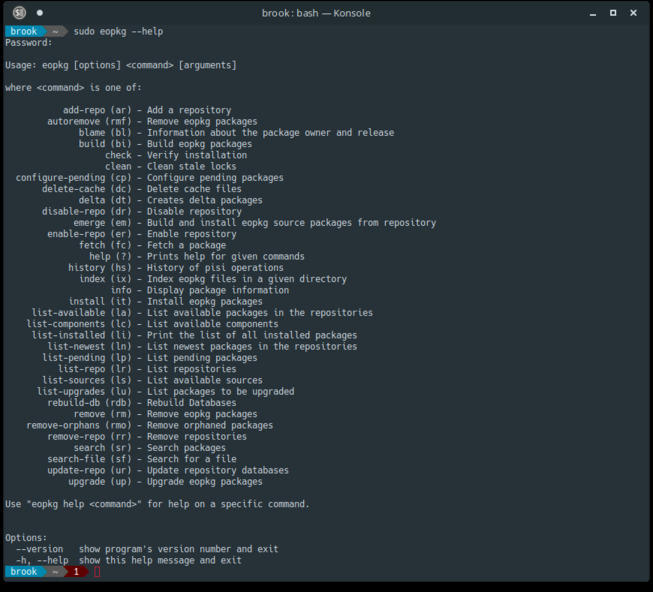
Task: Click the 'where <command> is one of:' line
Action: [x=73, y=88]
